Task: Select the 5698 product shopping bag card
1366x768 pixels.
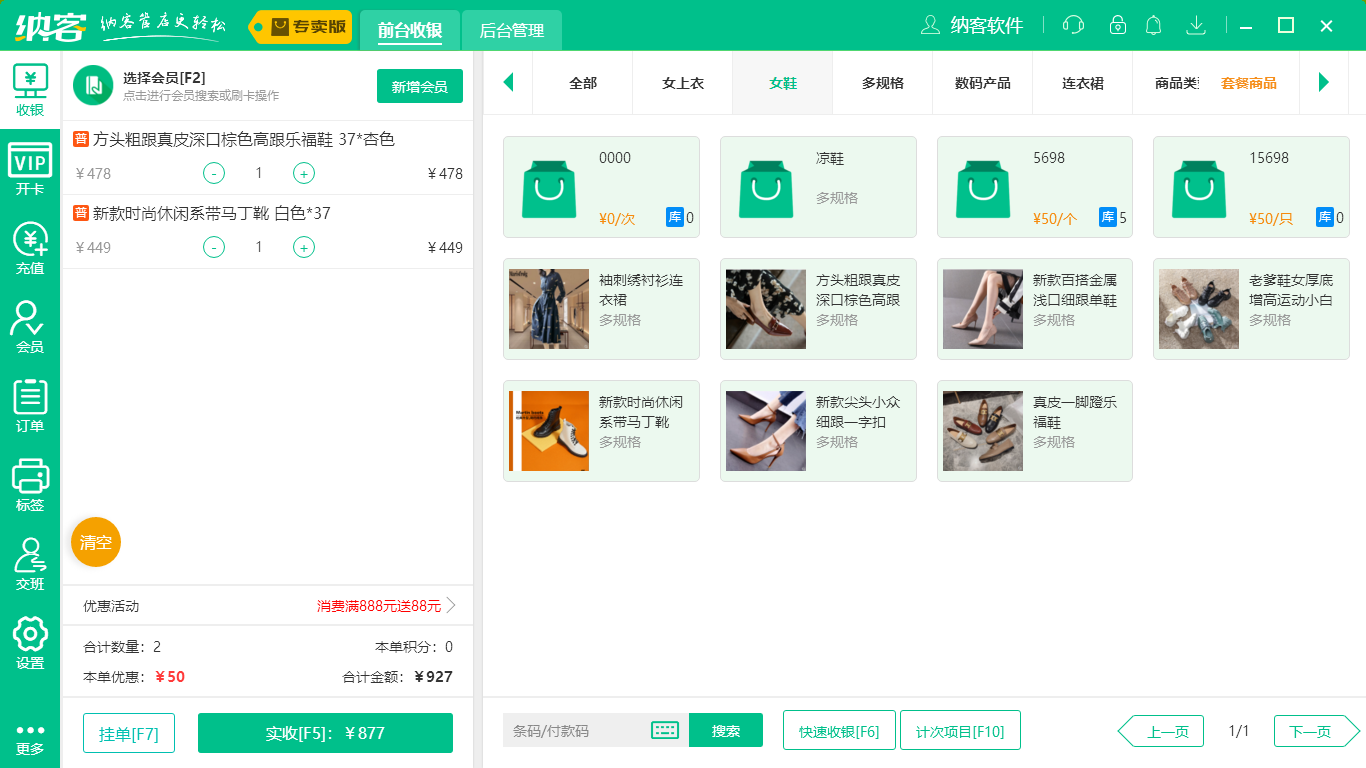Action: pos(1035,187)
